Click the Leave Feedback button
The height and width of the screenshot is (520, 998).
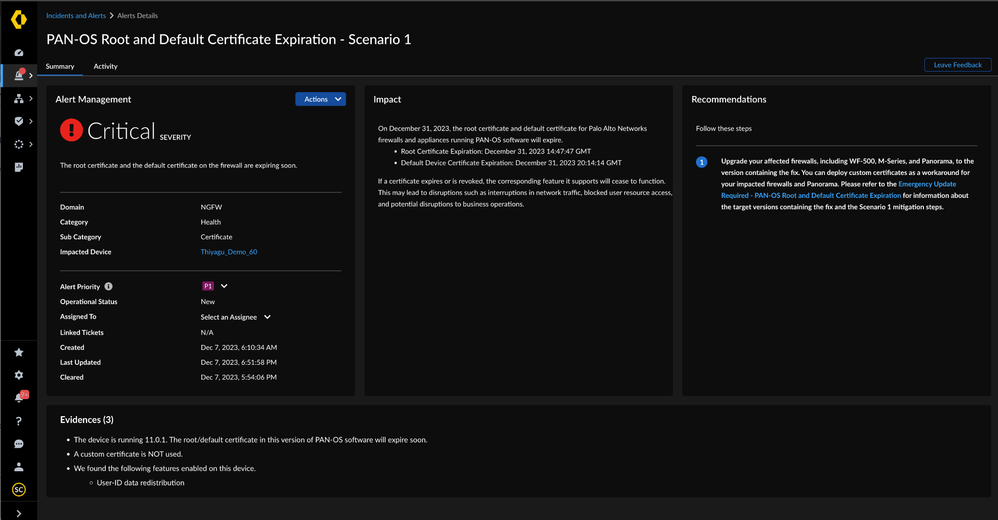tap(957, 65)
